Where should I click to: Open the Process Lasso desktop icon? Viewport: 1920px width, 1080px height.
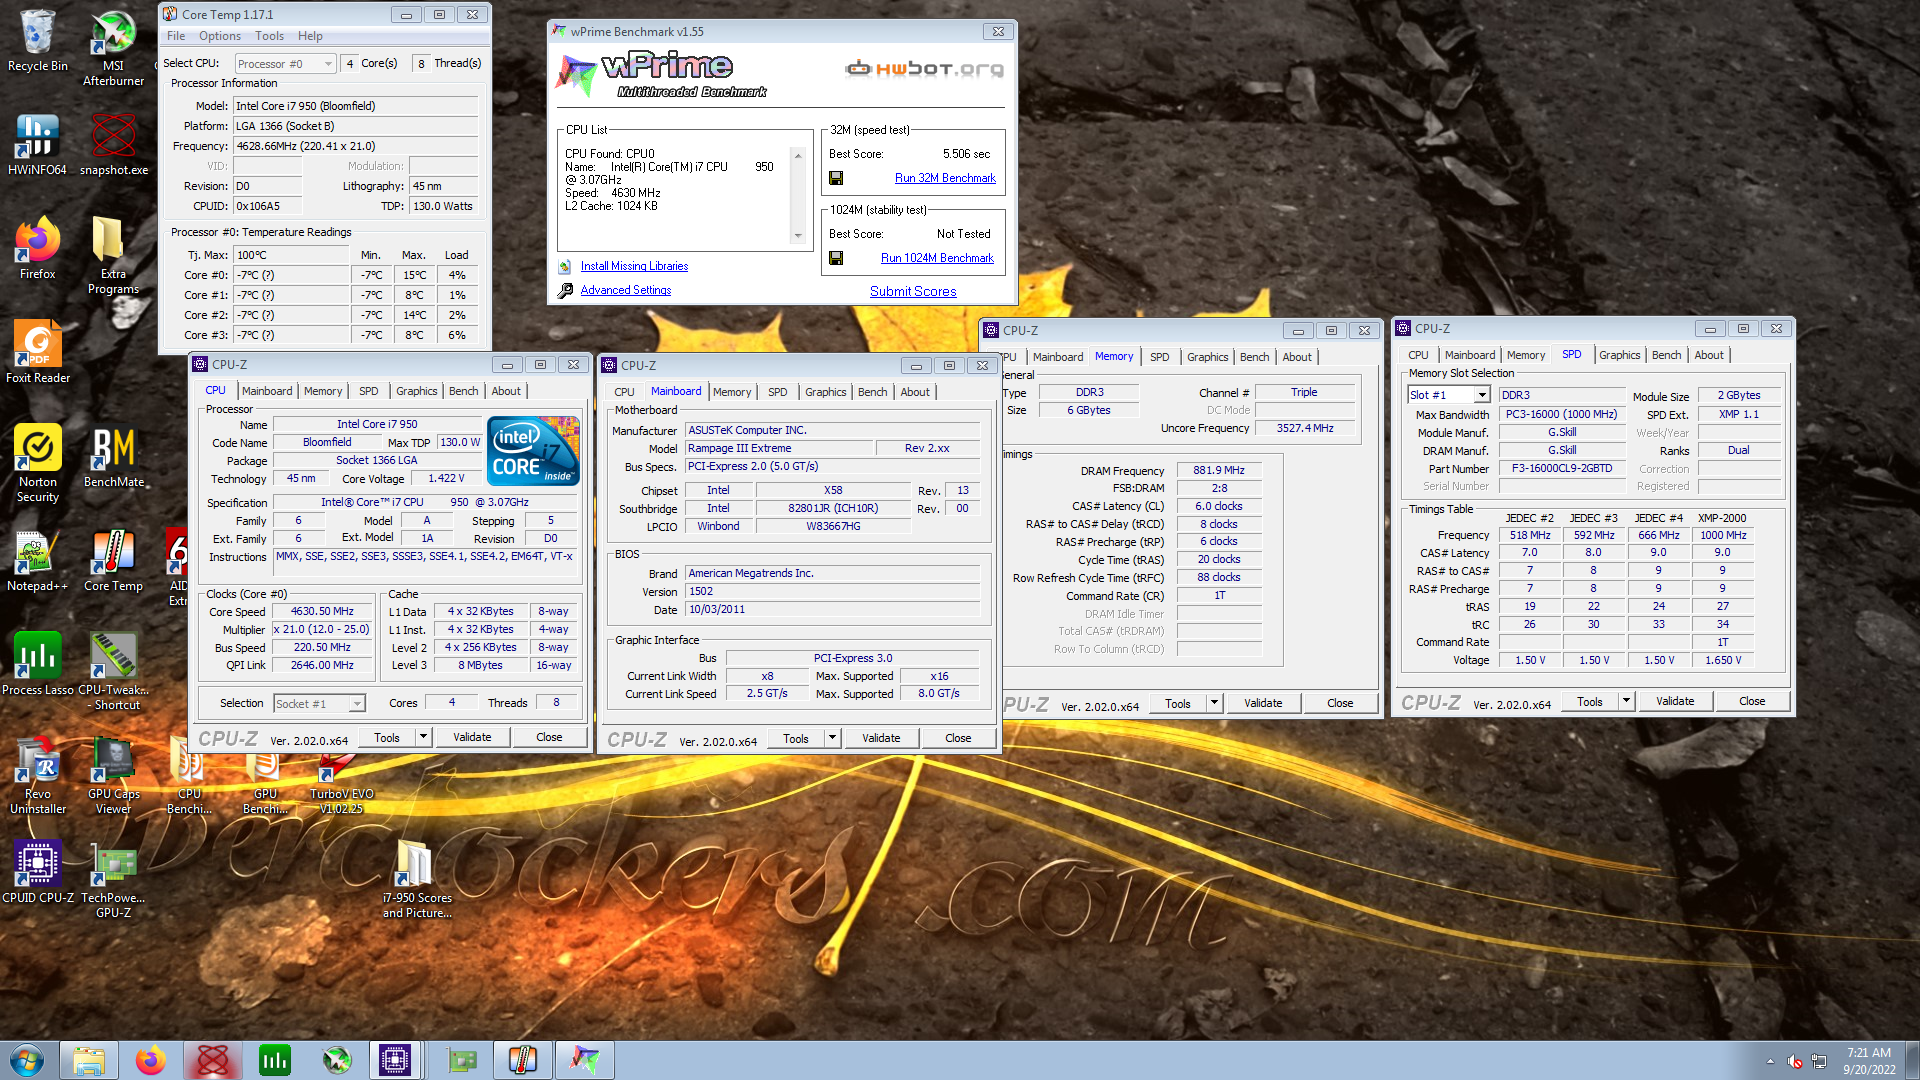pos(37,664)
